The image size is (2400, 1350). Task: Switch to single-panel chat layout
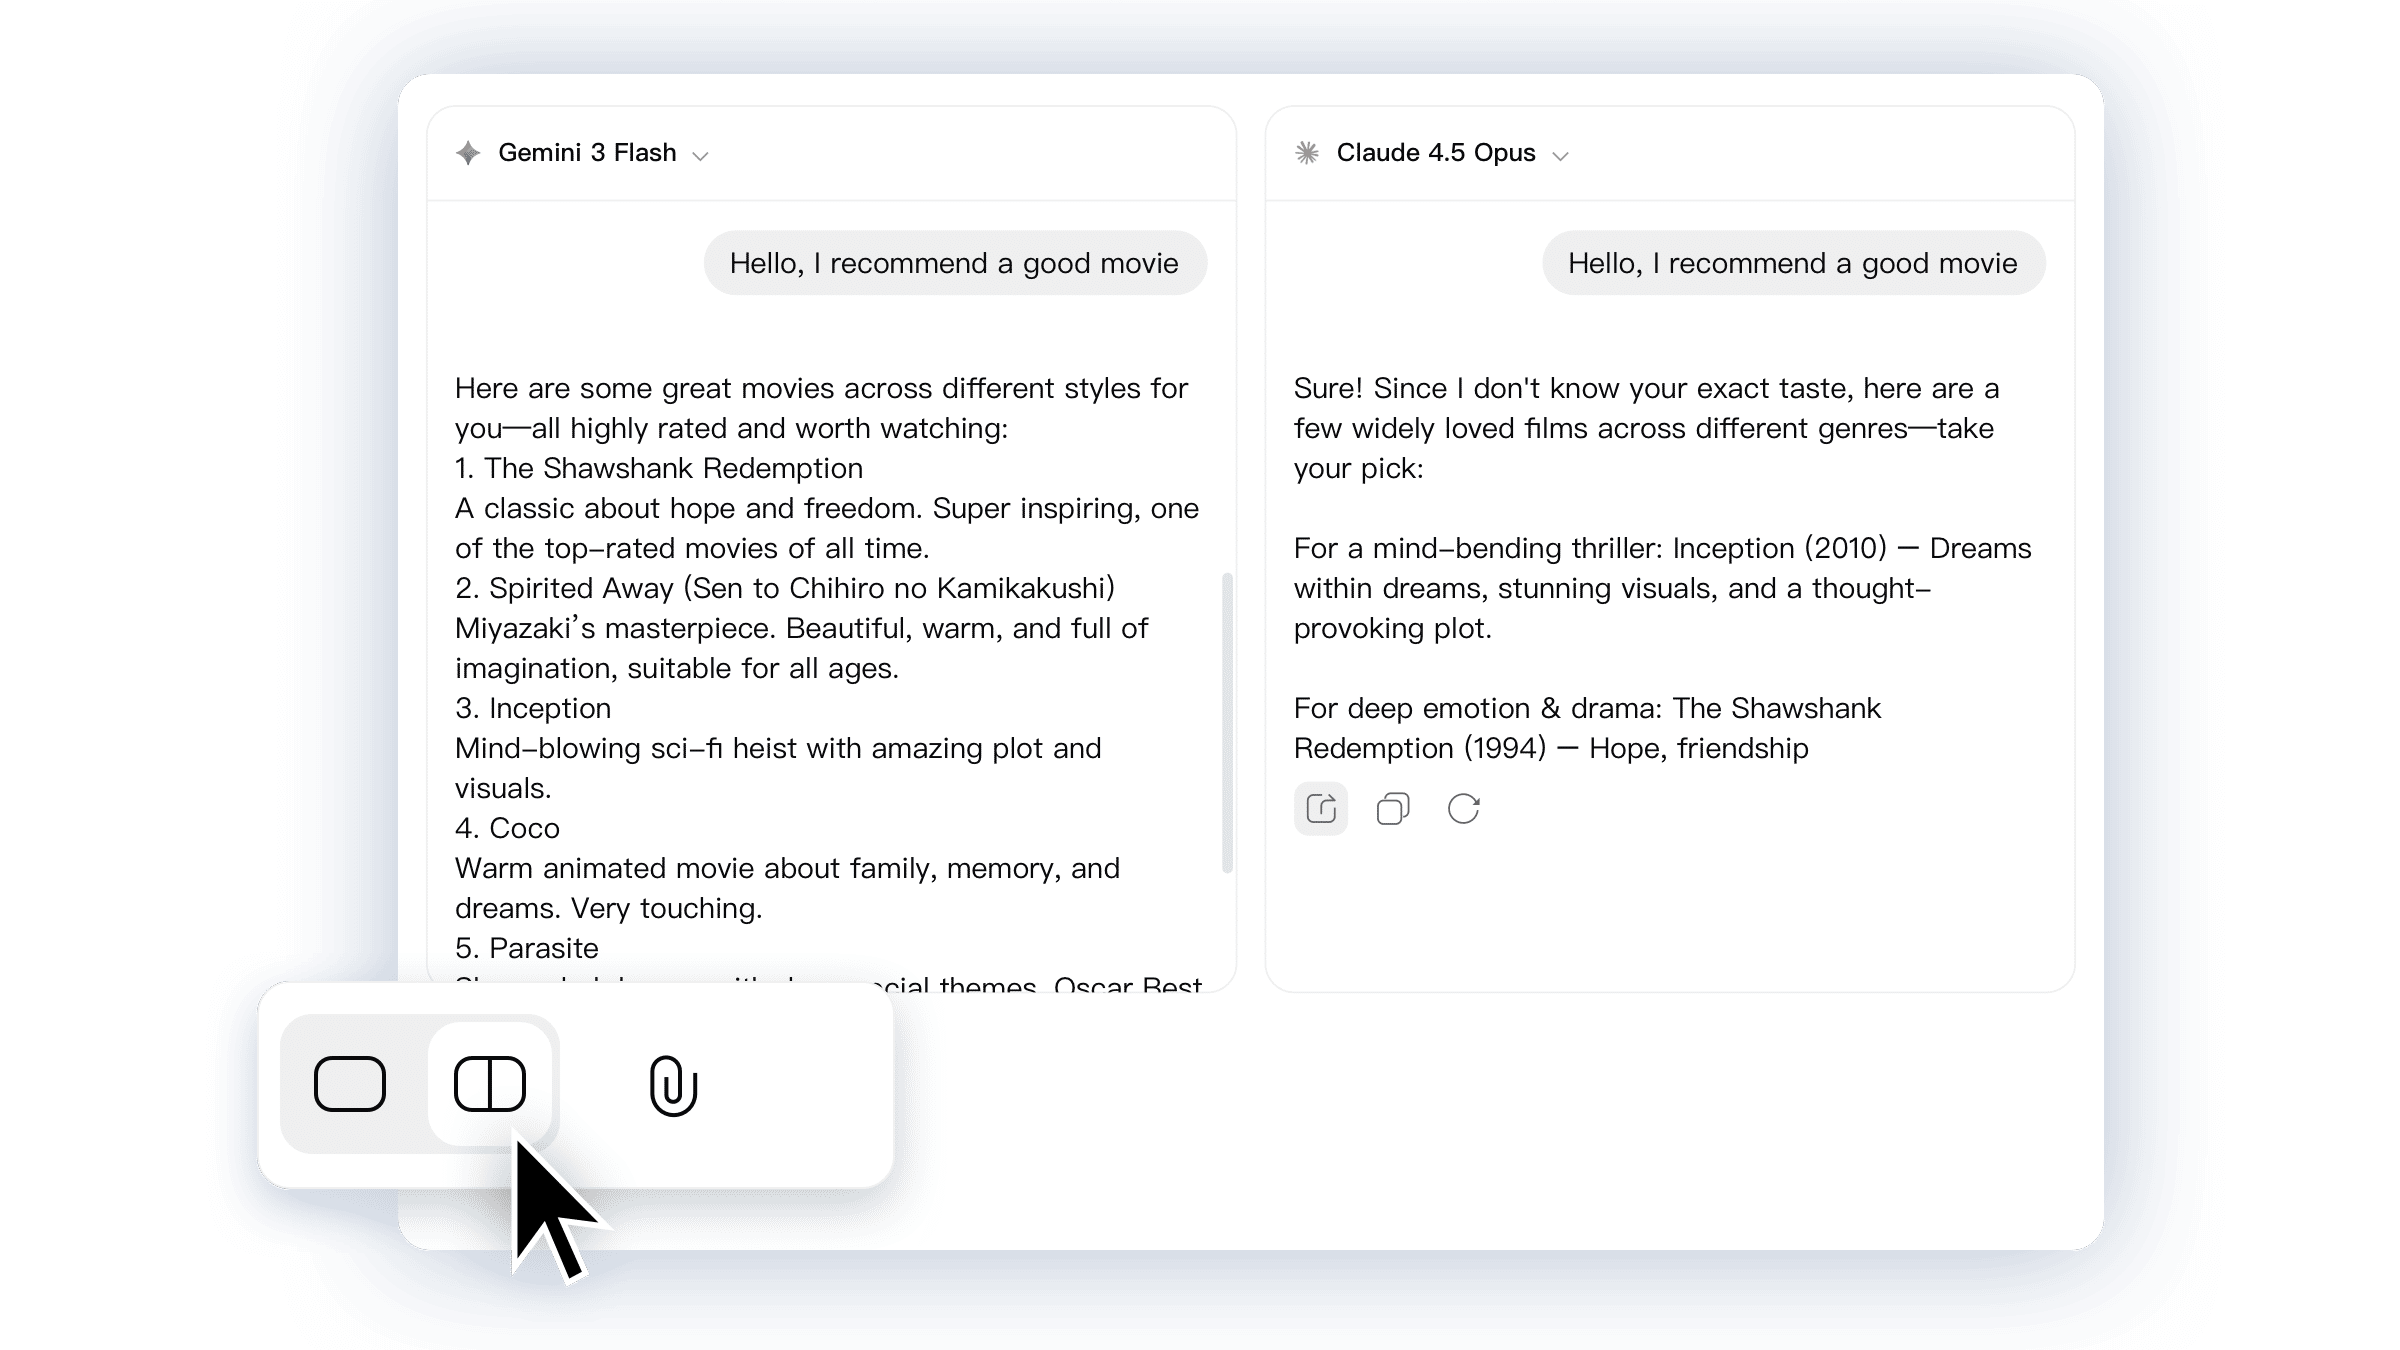pyautogui.click(x=350, y=1084)
